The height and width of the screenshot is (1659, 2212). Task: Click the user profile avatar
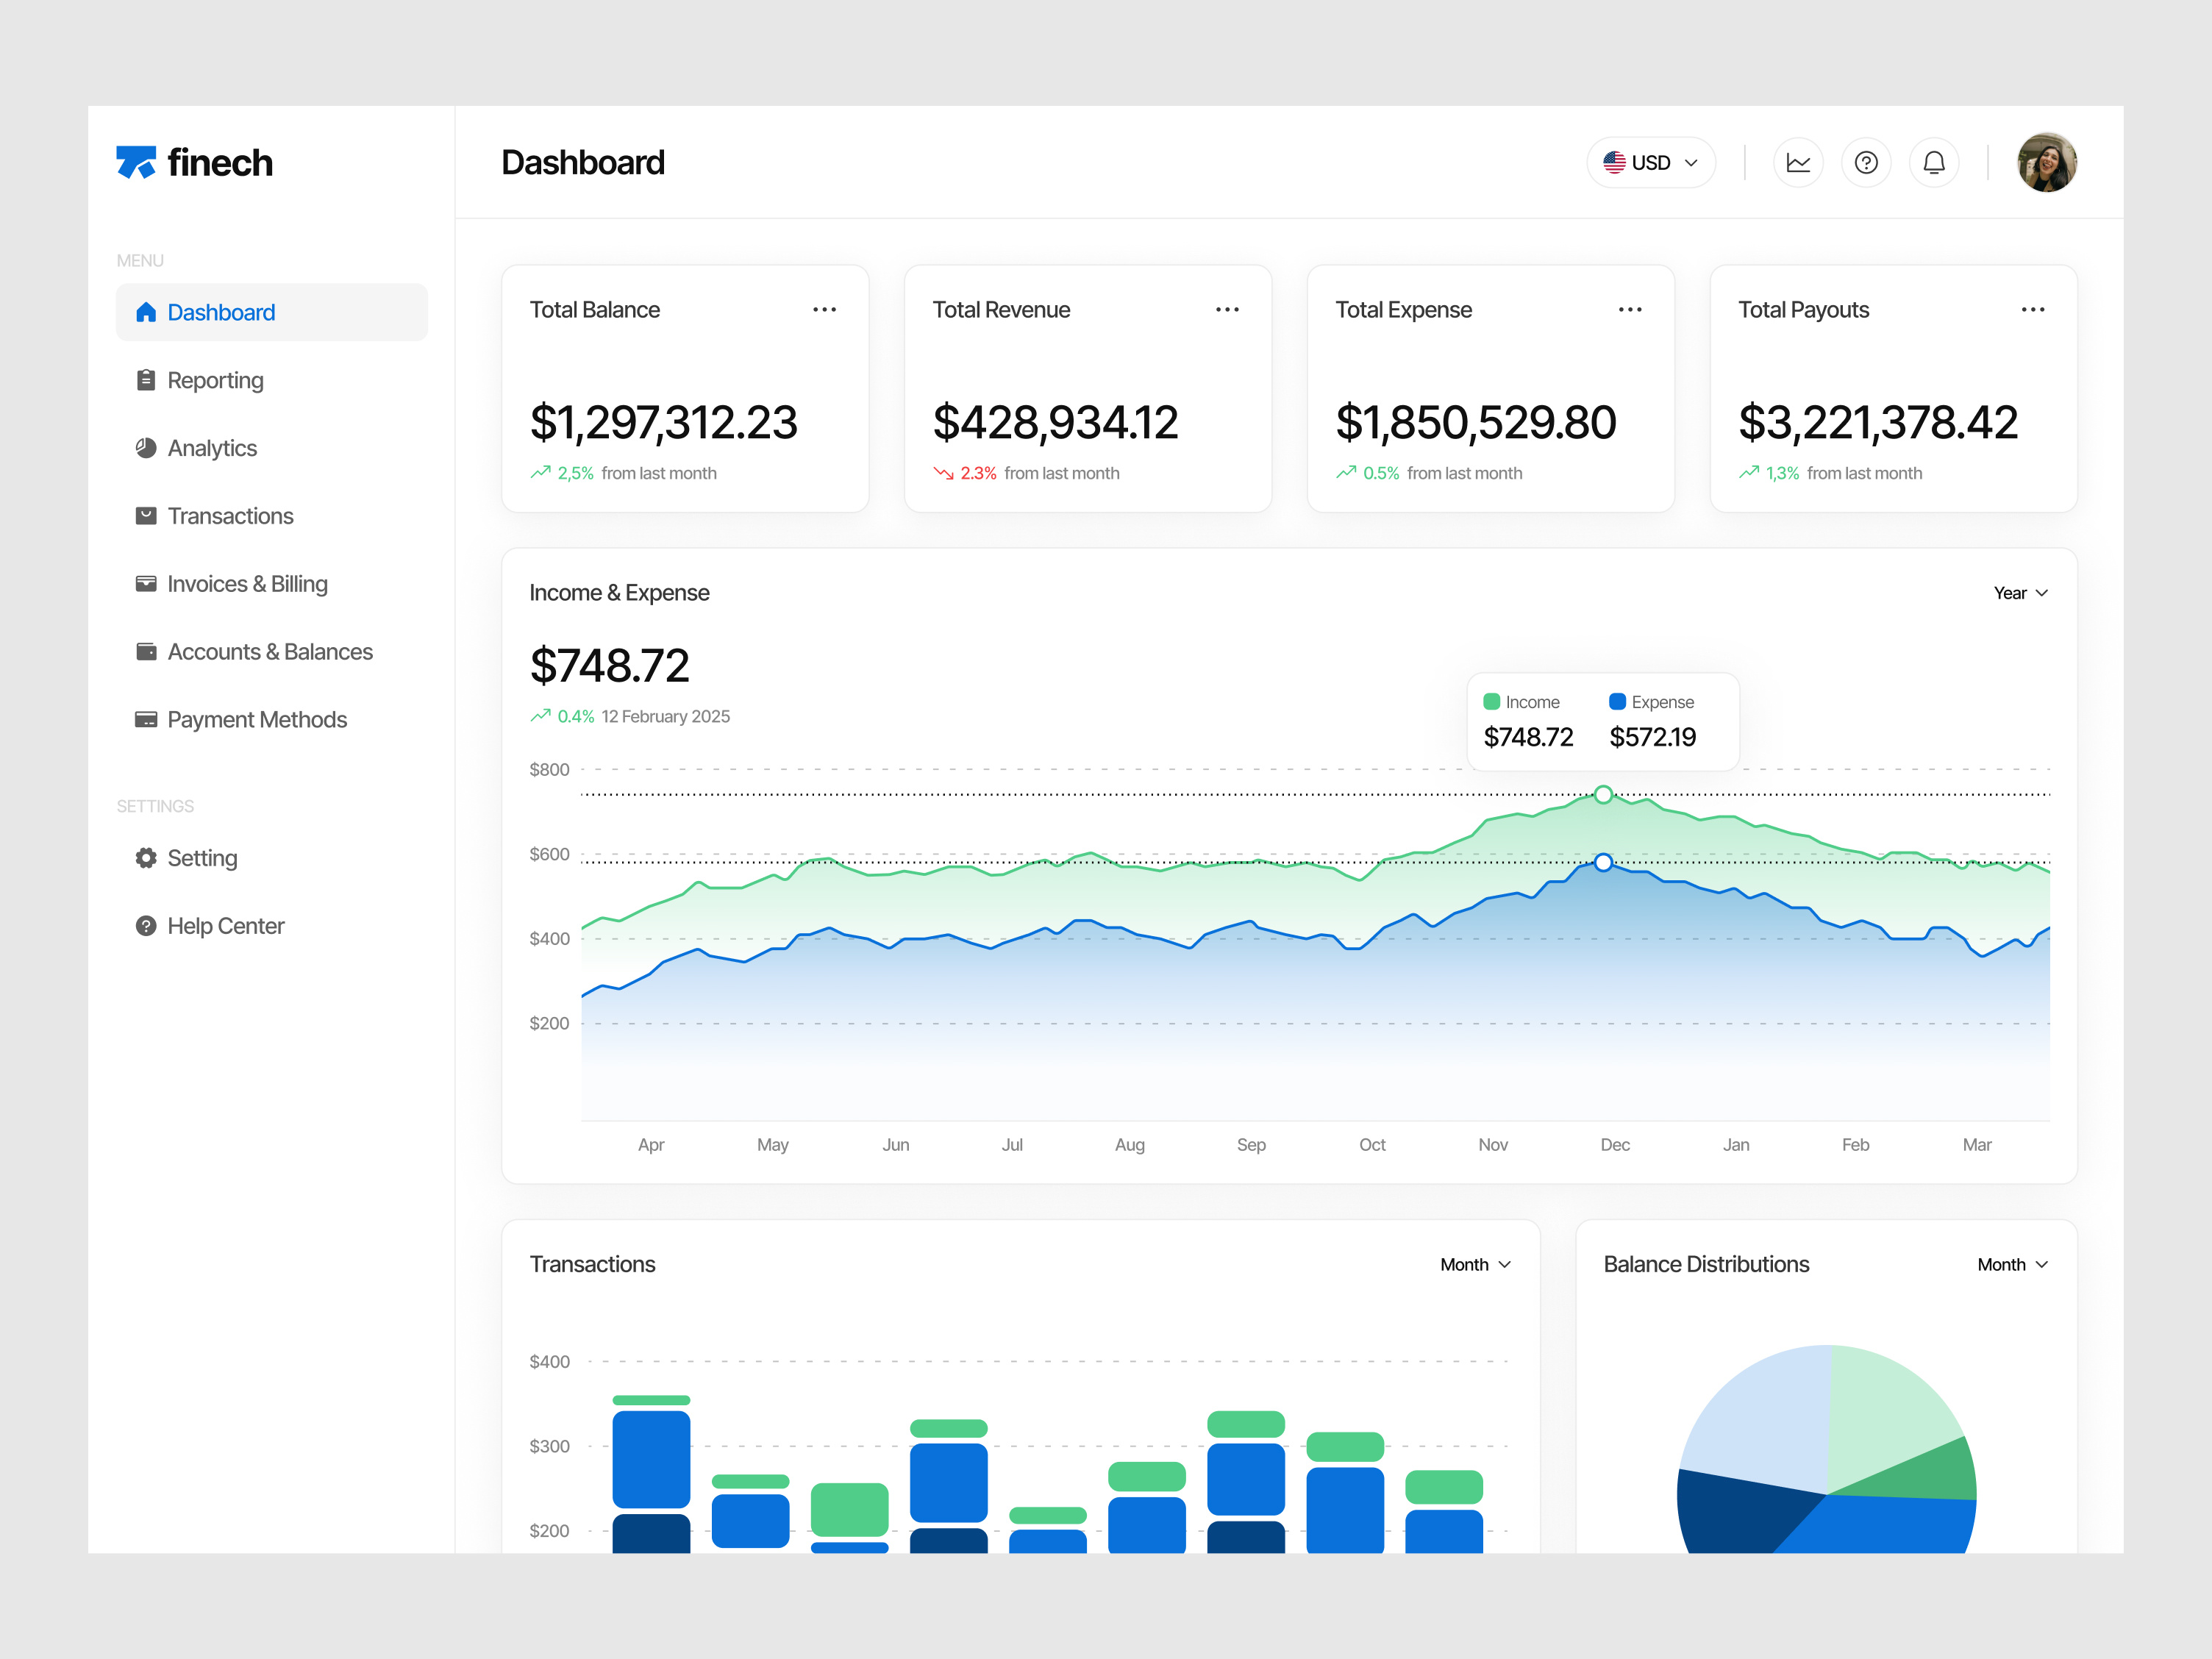(x=2046, y=162)
